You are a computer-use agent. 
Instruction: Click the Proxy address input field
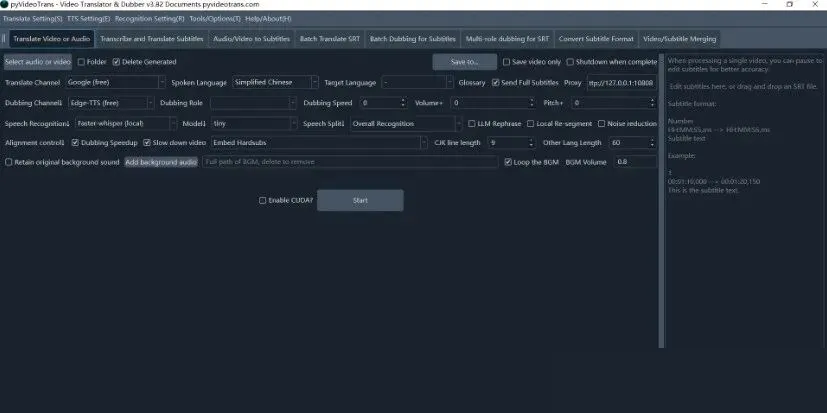tap(622, 83)
